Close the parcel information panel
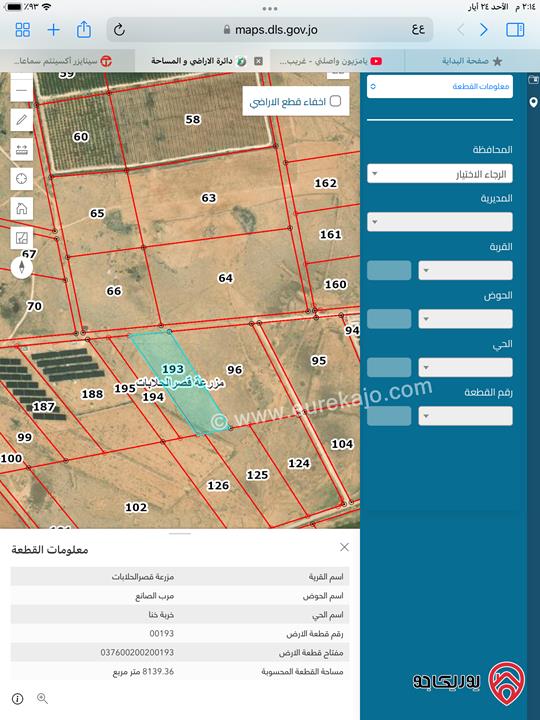Screen dimensions: 540x720 pos(344,547)
